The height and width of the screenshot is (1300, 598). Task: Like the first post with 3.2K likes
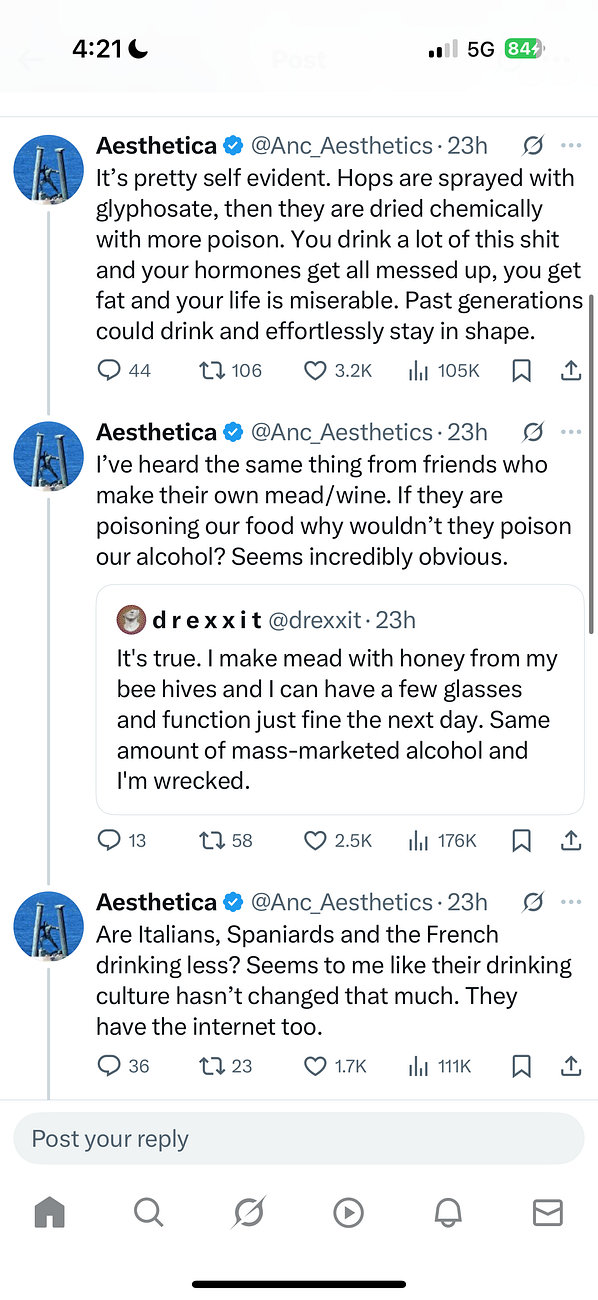tap(338, 371)
